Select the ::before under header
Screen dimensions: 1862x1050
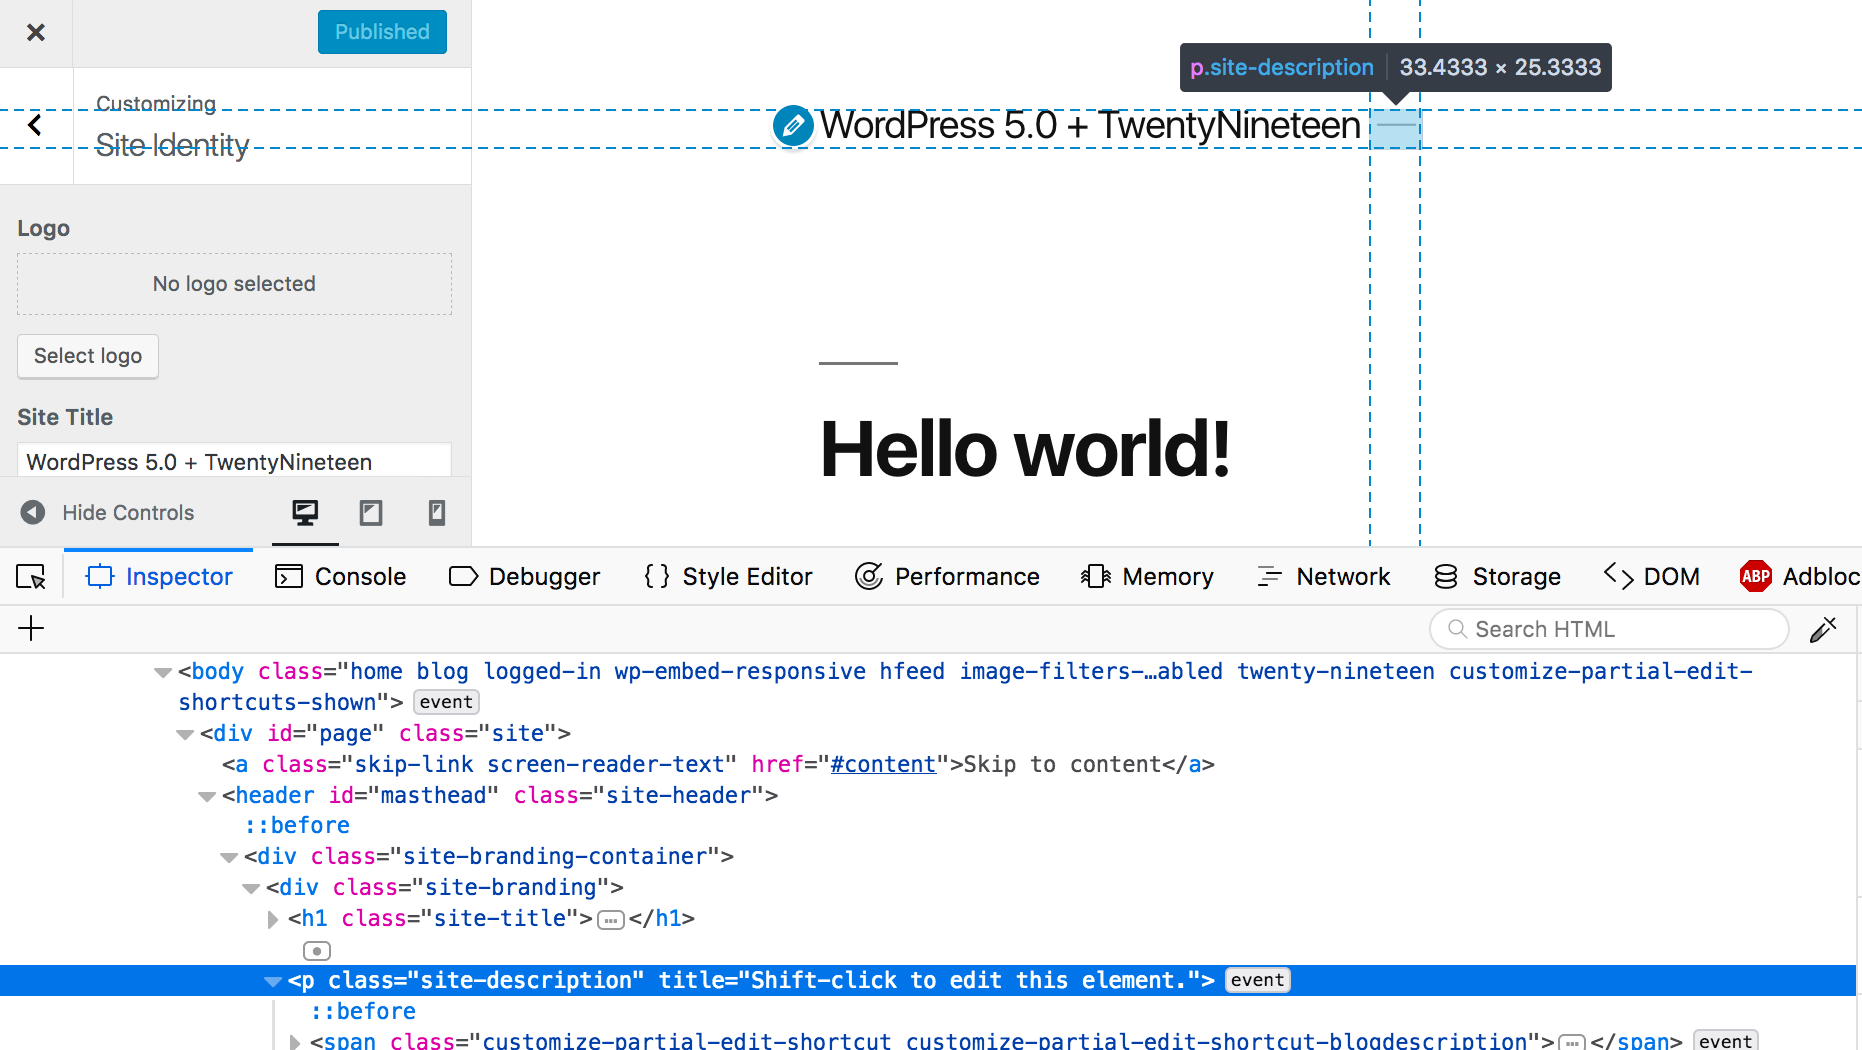tap(297, 826)
